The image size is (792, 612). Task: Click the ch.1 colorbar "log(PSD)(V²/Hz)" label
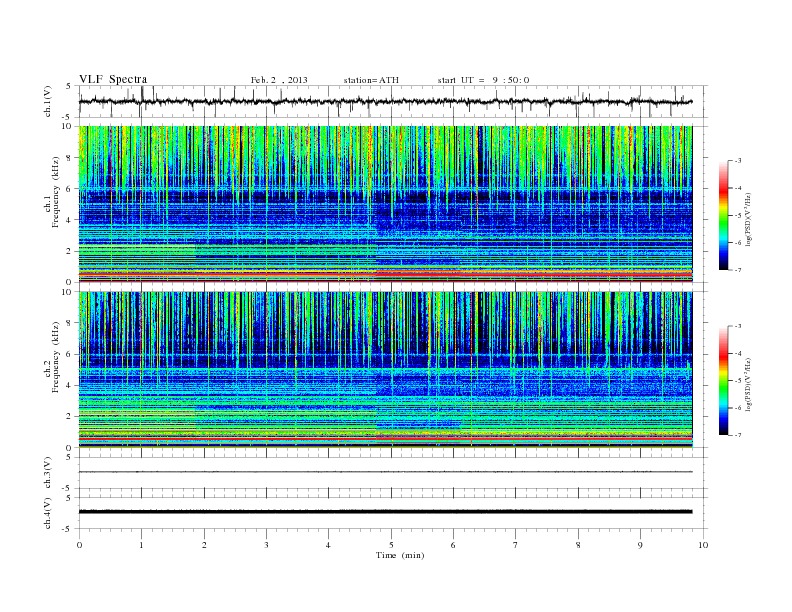748,220
